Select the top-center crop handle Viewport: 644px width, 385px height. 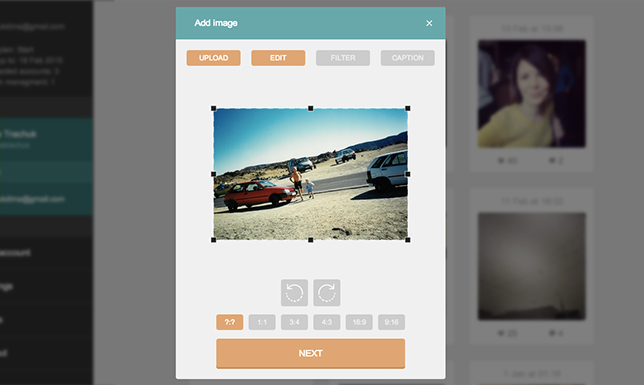tap(311, 108)
